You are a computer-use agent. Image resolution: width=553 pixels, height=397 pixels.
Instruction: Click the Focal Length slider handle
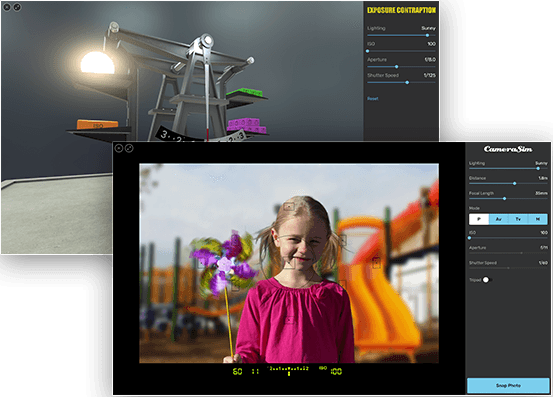504,198
